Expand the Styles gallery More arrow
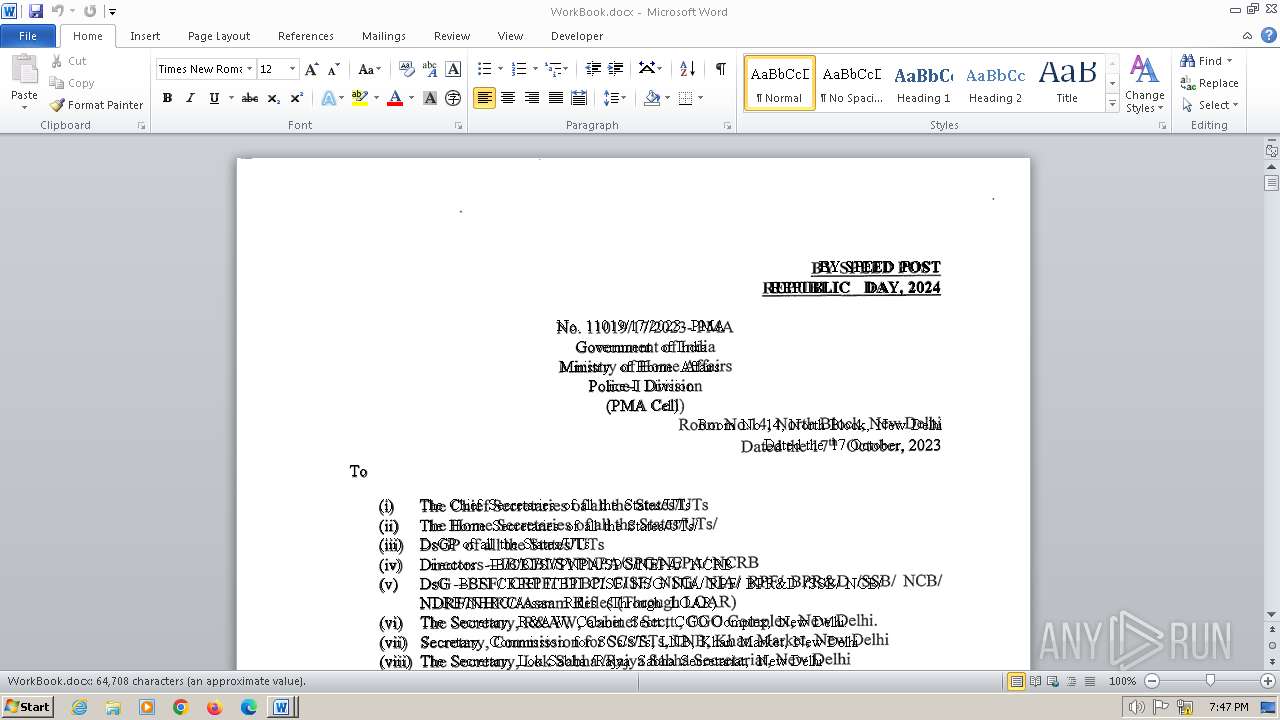Viewport: 1280px width, 720px height. 1112,103
